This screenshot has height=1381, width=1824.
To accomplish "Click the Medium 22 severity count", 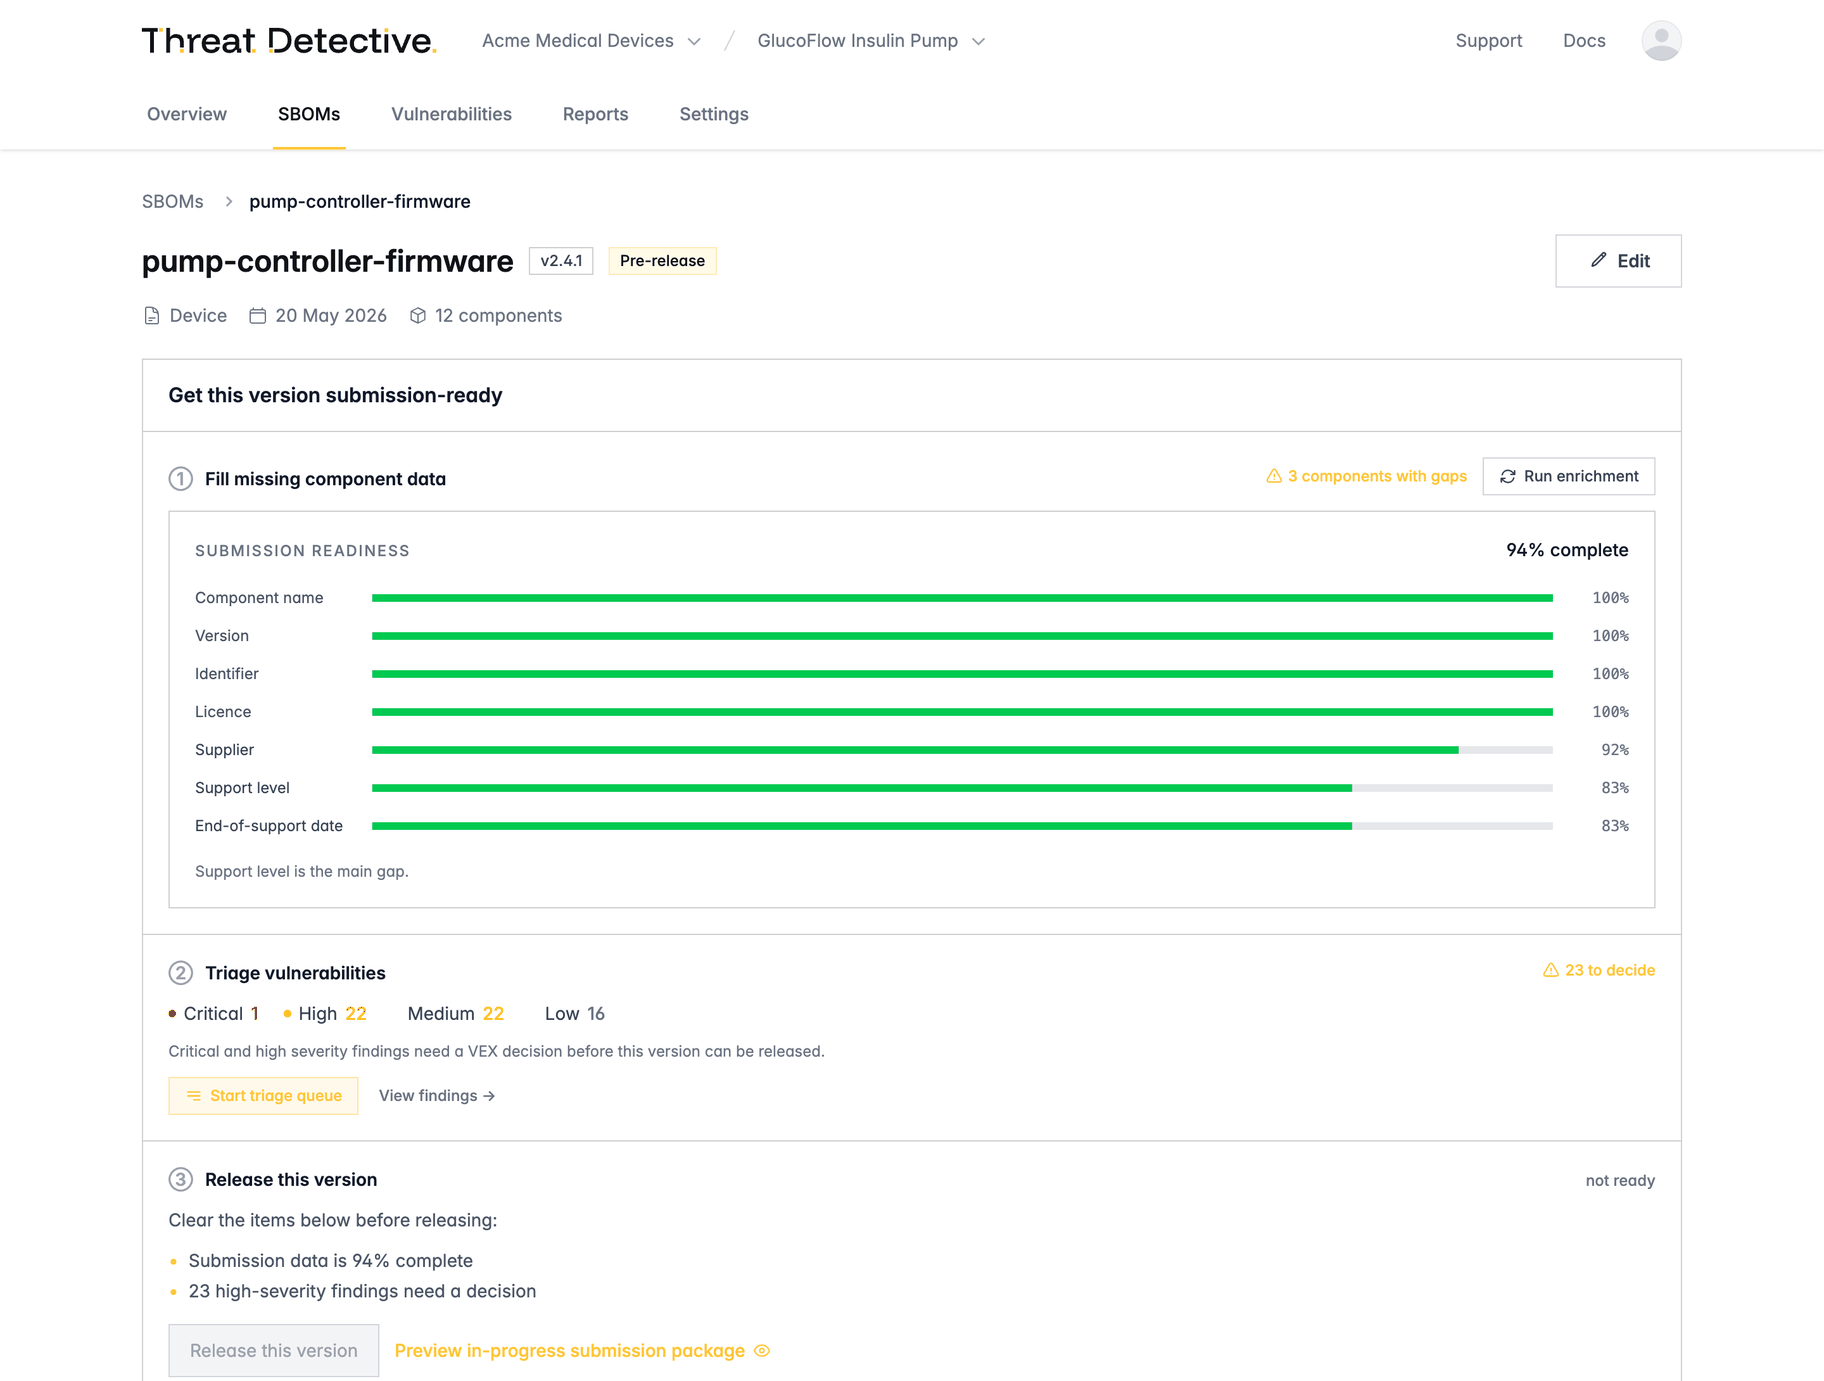I will [x=456, y=1014].
